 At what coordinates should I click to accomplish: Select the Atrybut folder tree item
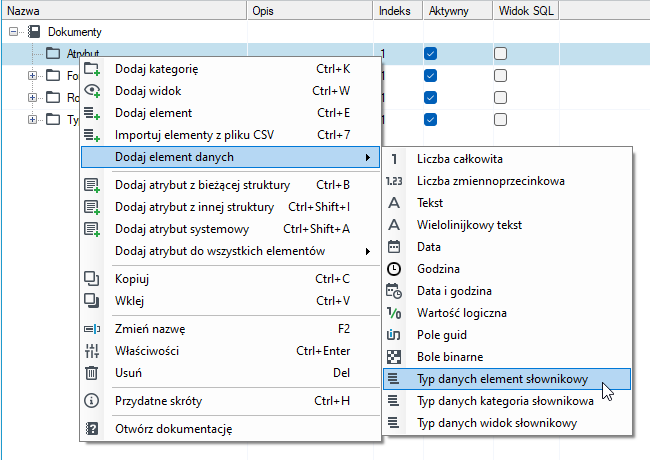click(83, 53)
